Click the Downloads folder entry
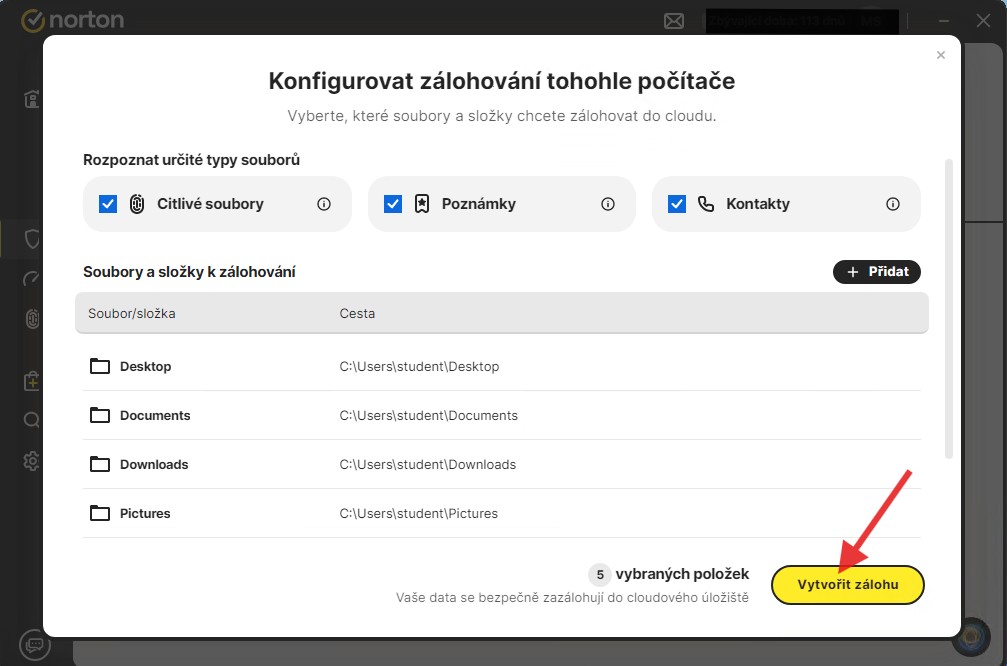This screenshot has width=1007, height=666. pos(154,465)
